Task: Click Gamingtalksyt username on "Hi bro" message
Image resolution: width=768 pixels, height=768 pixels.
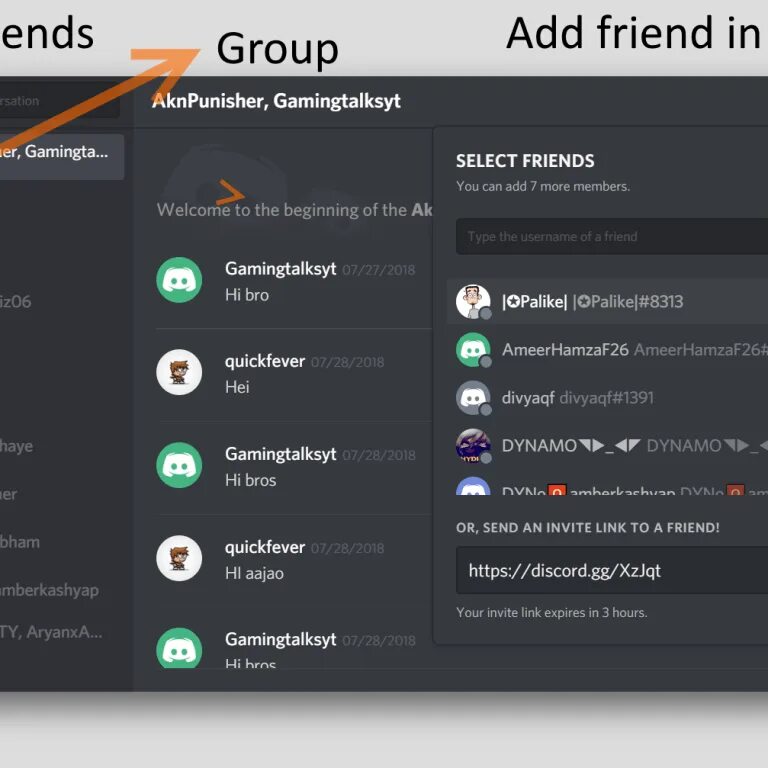Action: (x=280, y=269)
